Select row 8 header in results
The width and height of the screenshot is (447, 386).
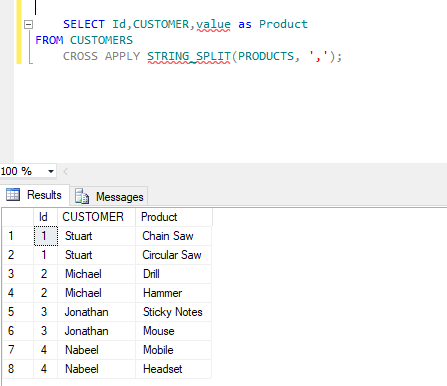point(18,369)
